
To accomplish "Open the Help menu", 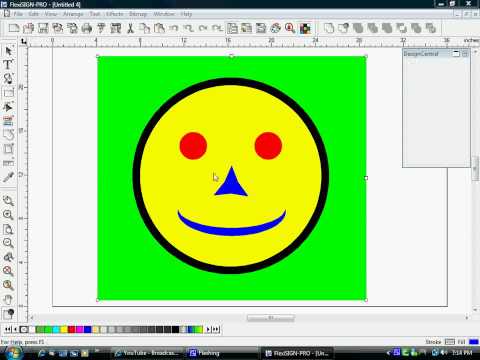I will coord(186,14).
